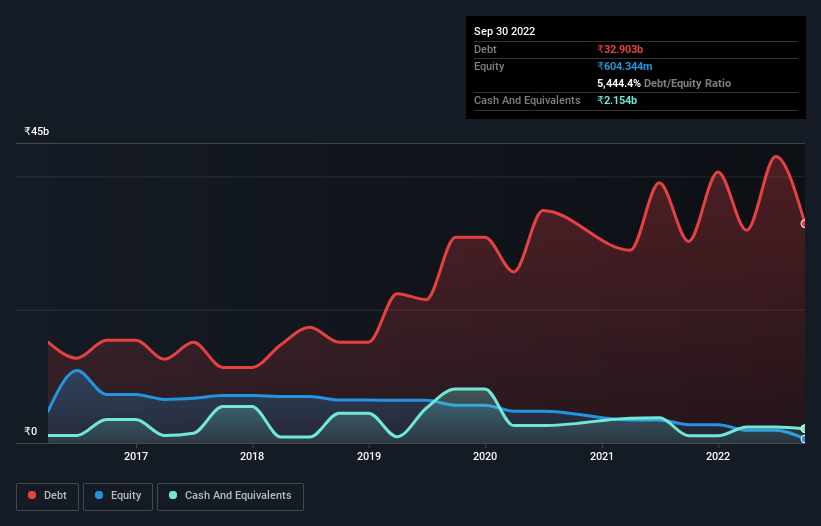Click the ₹0 y-axis label
The height and width of the screenshot is (526, 821).
click(31, 431)
